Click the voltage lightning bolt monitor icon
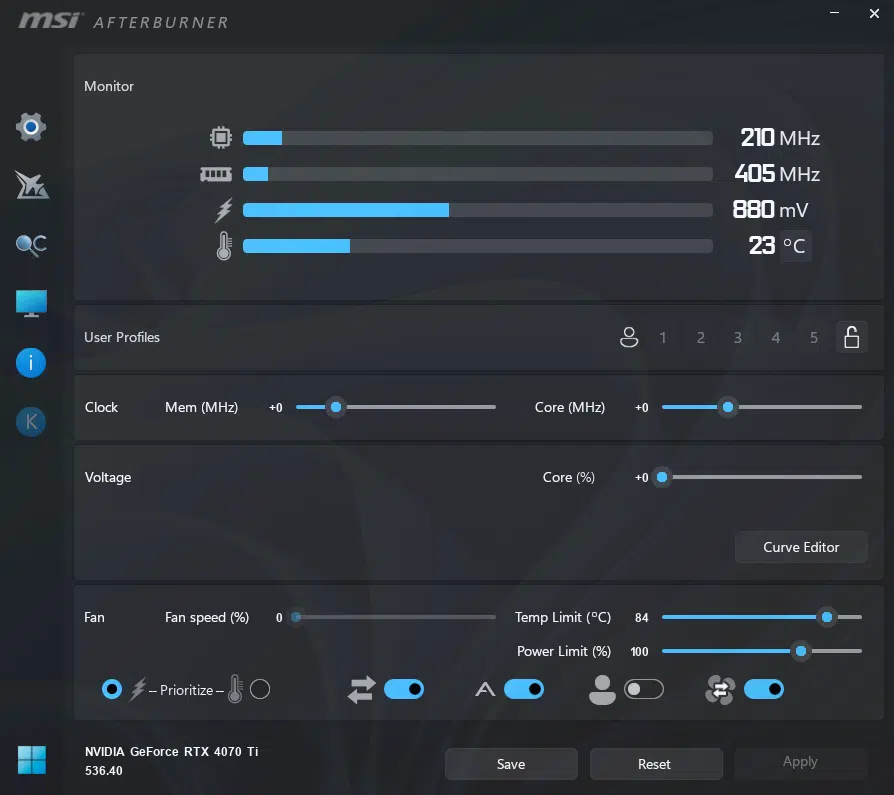 [224, 210]
